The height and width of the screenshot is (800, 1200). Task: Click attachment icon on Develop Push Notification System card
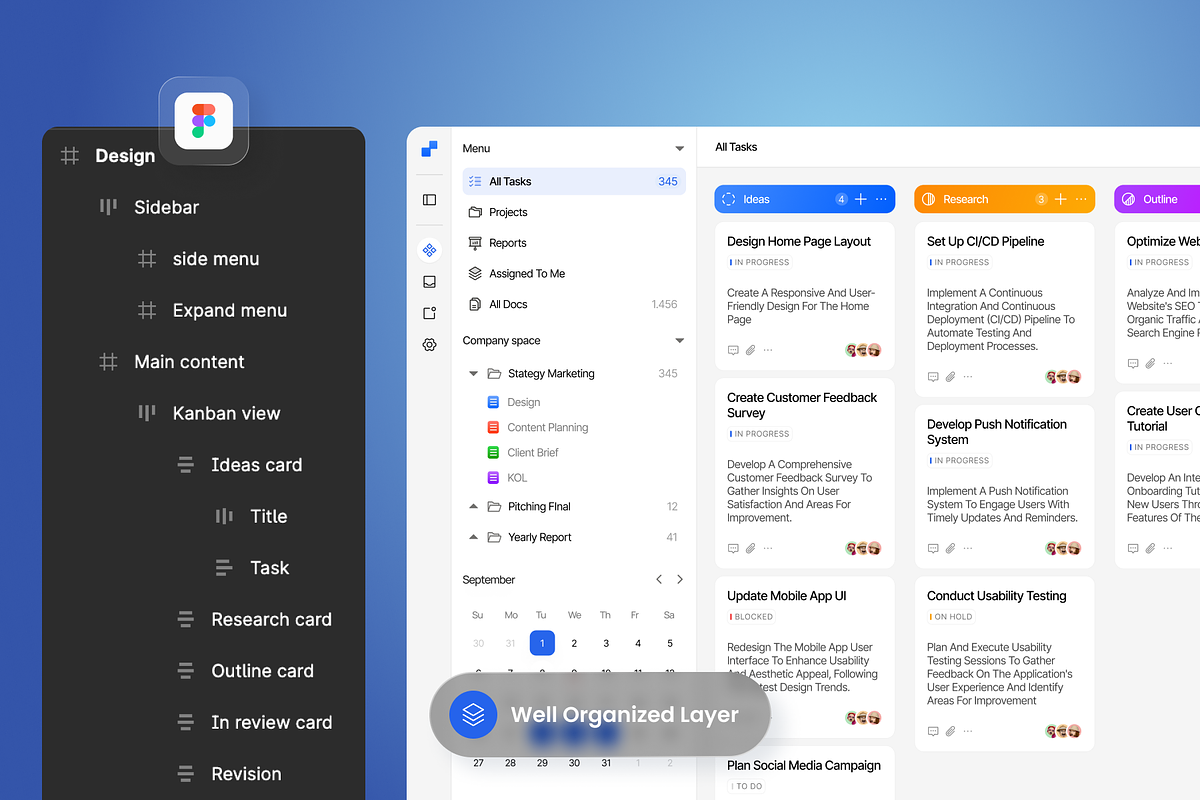(951, 548)
